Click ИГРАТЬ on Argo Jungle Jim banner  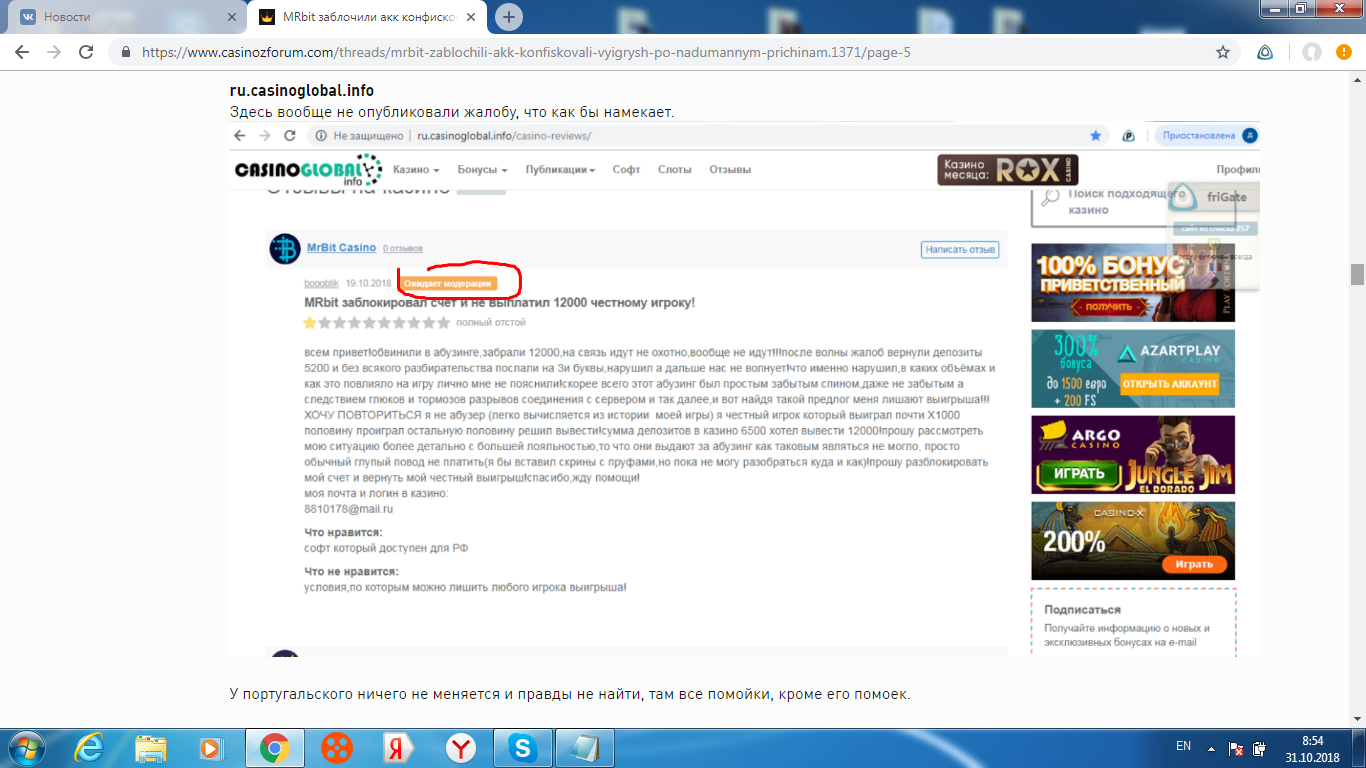[1078, 473]
